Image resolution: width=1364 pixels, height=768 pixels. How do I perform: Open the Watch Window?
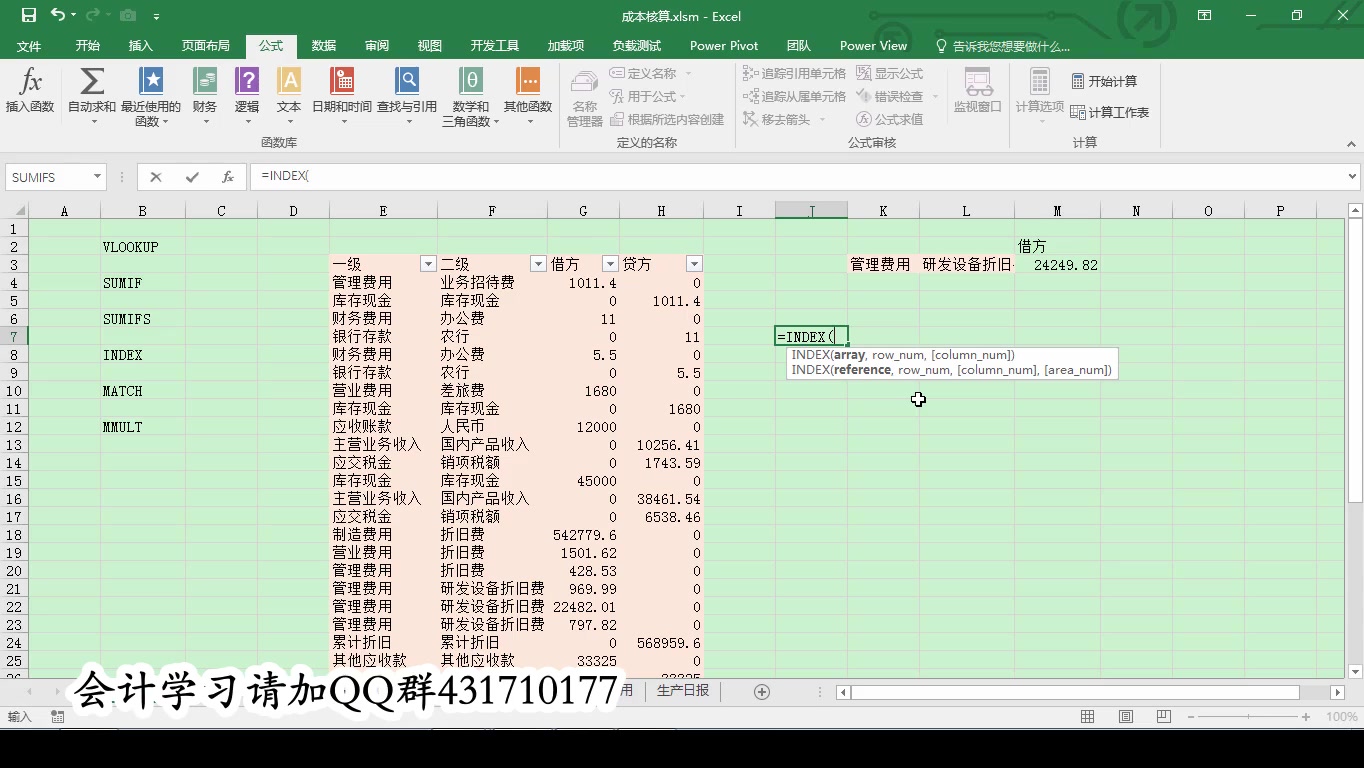coord(978,92)
